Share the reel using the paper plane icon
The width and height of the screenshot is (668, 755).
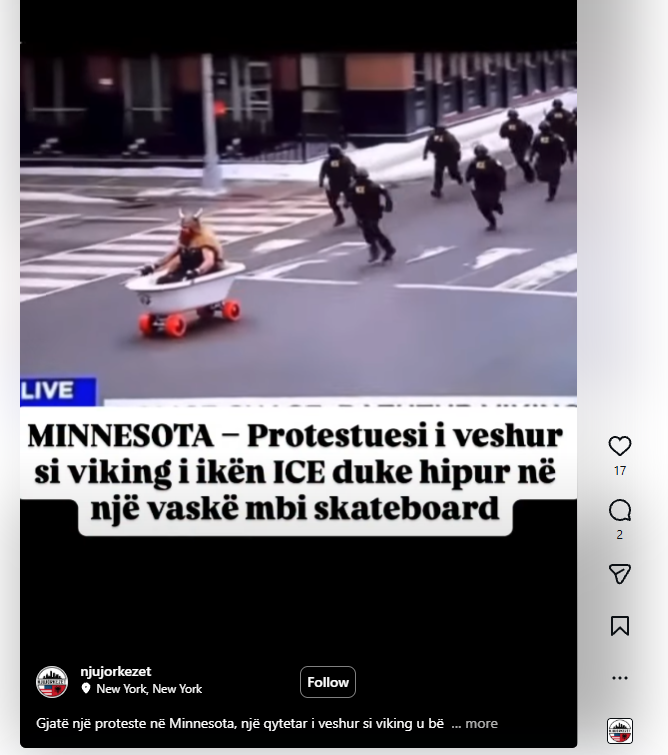coord(619,573)
